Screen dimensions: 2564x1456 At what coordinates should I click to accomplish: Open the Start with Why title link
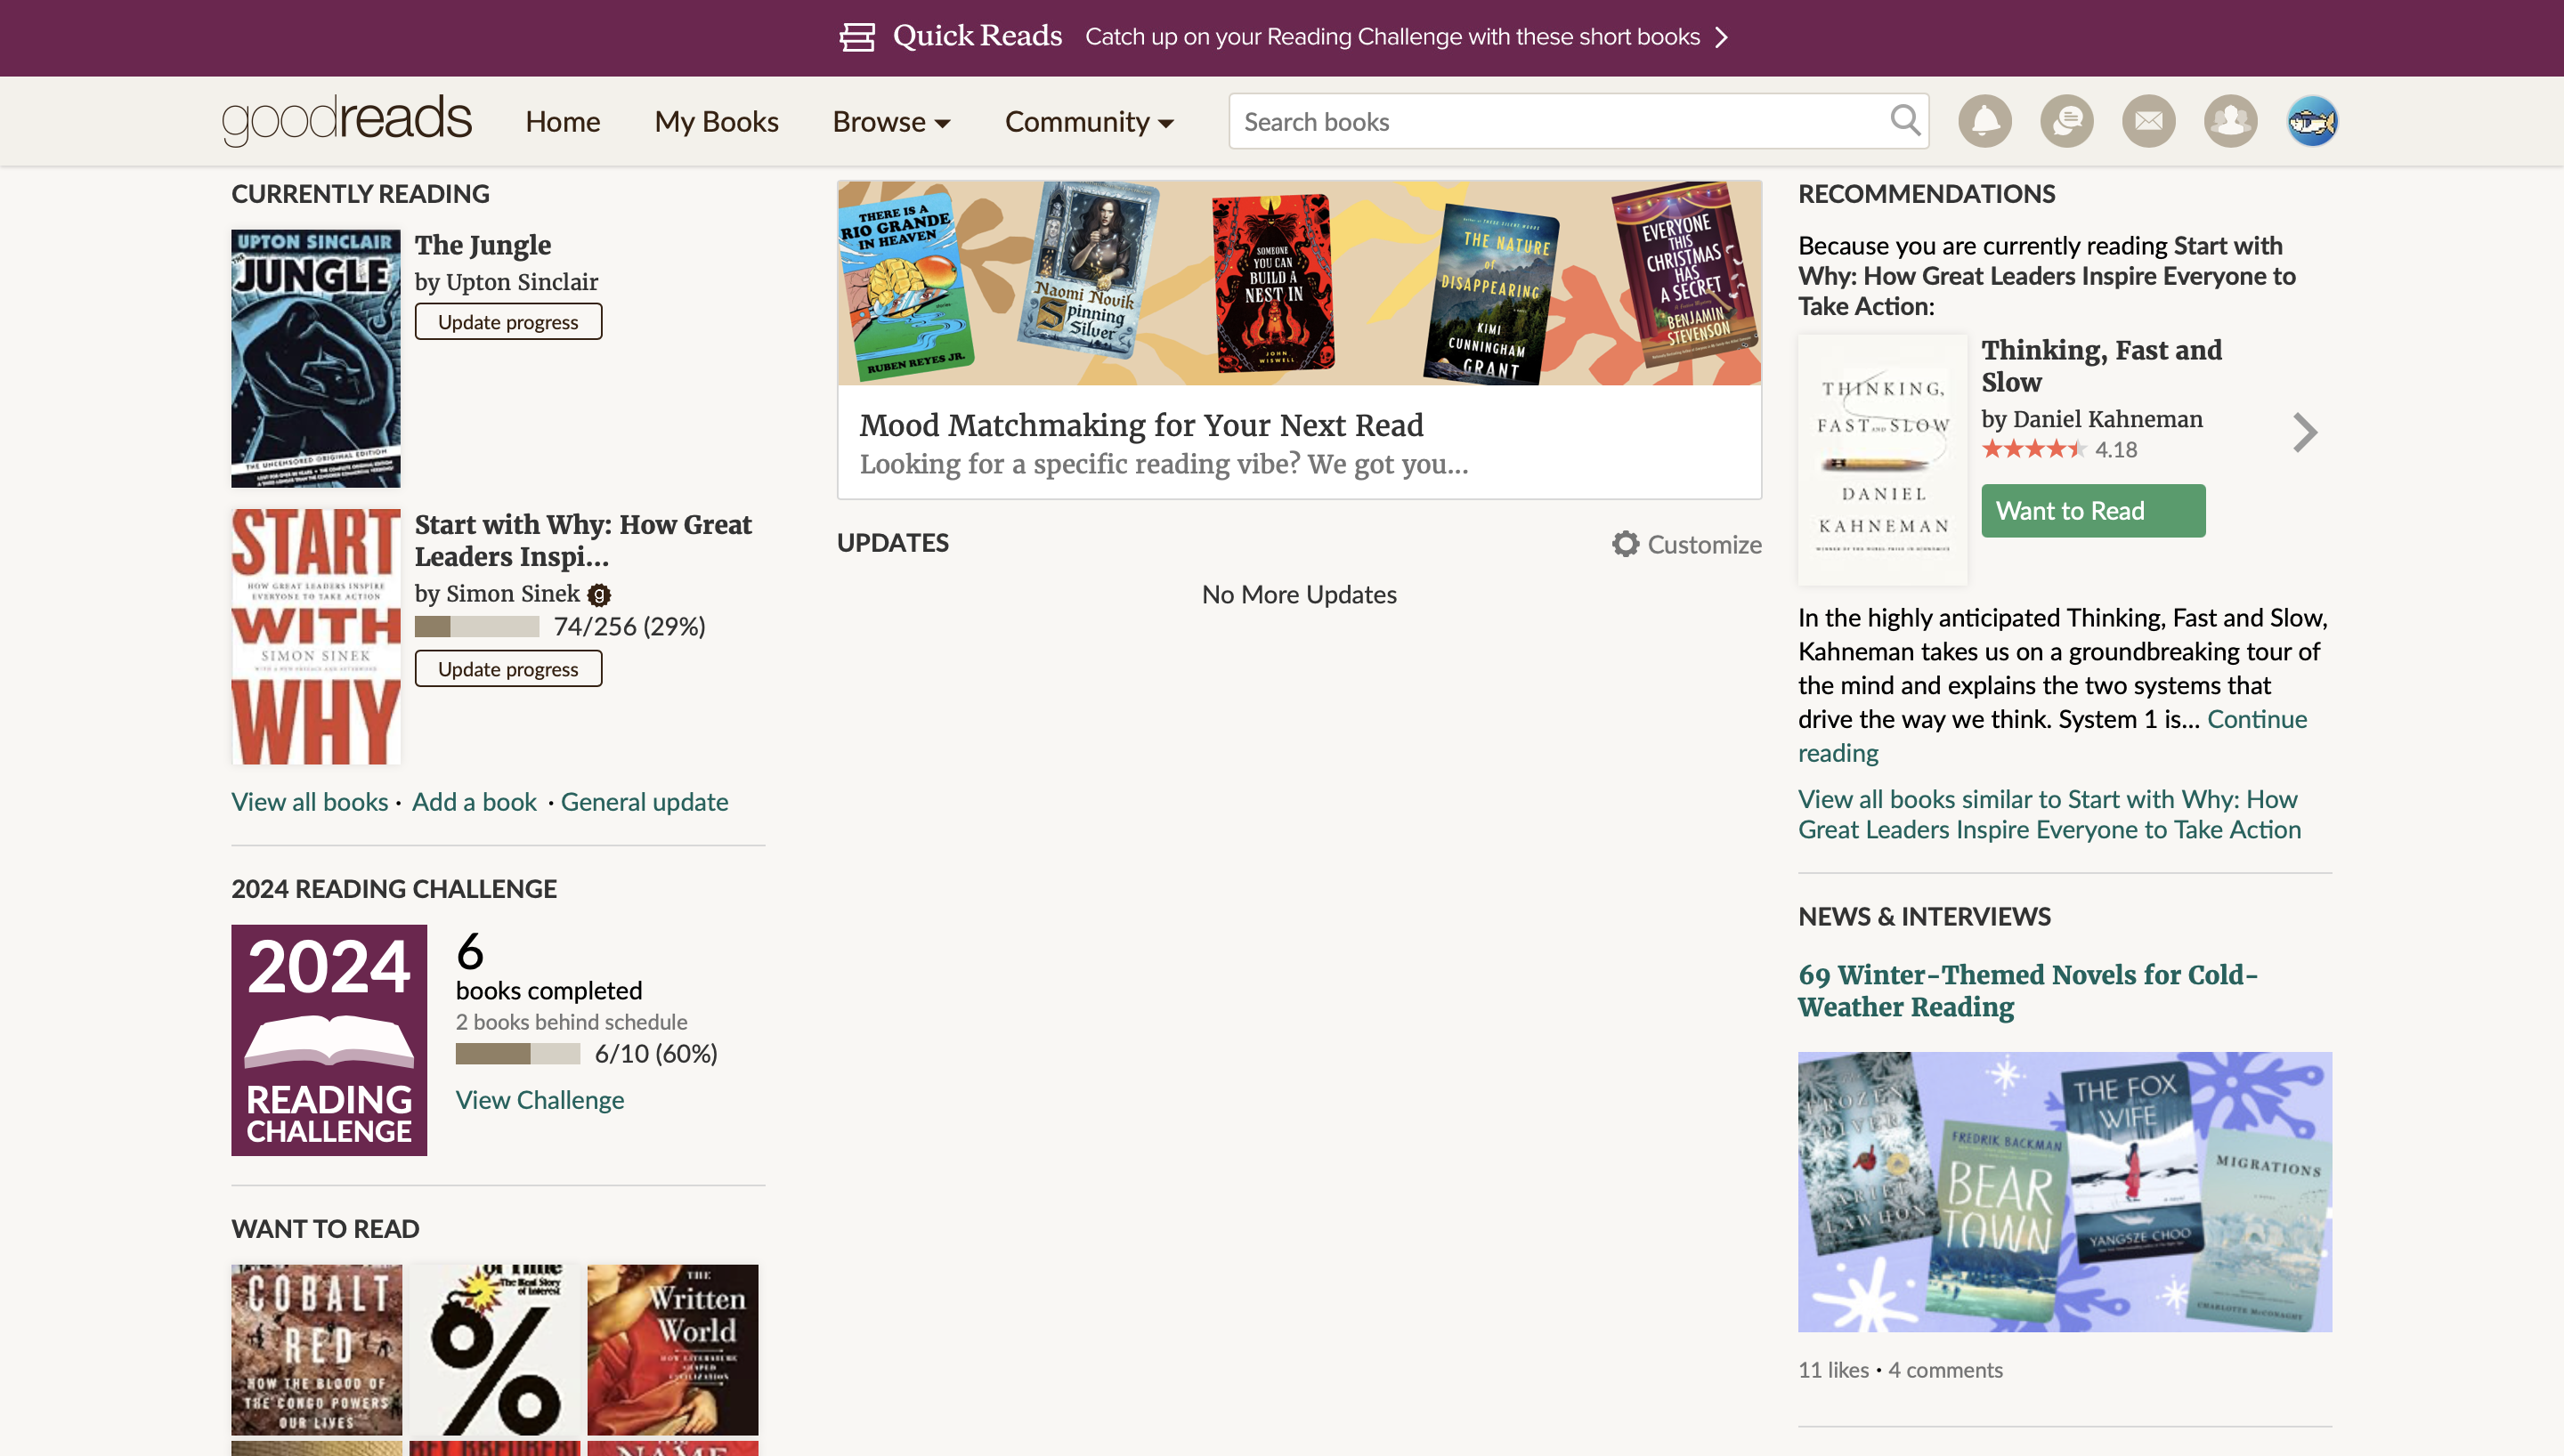tap(583, 541)
